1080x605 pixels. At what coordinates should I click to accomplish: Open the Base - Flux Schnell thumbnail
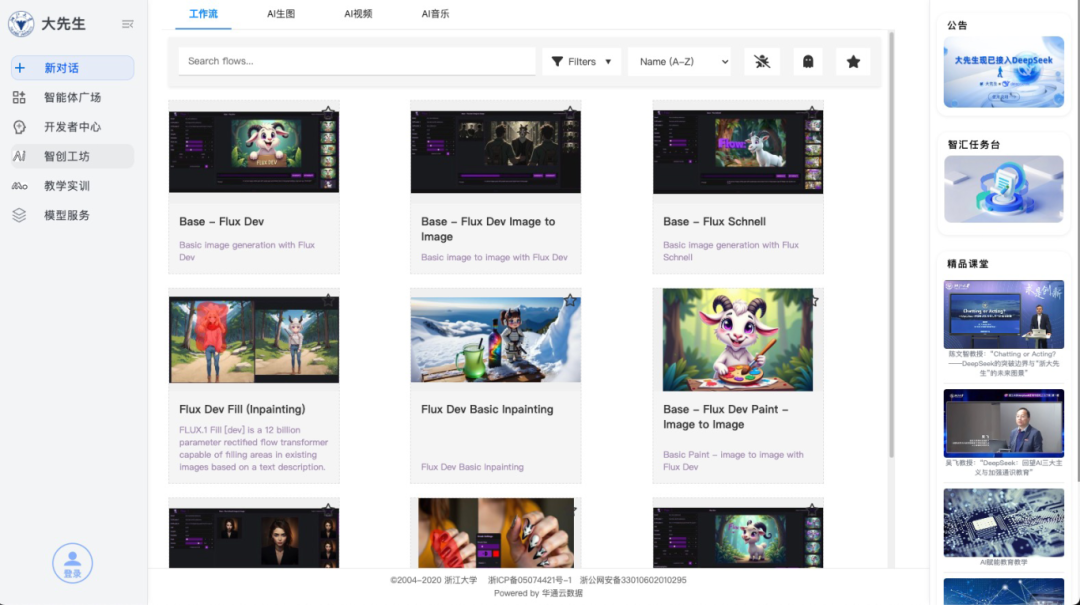coord(737,152)
